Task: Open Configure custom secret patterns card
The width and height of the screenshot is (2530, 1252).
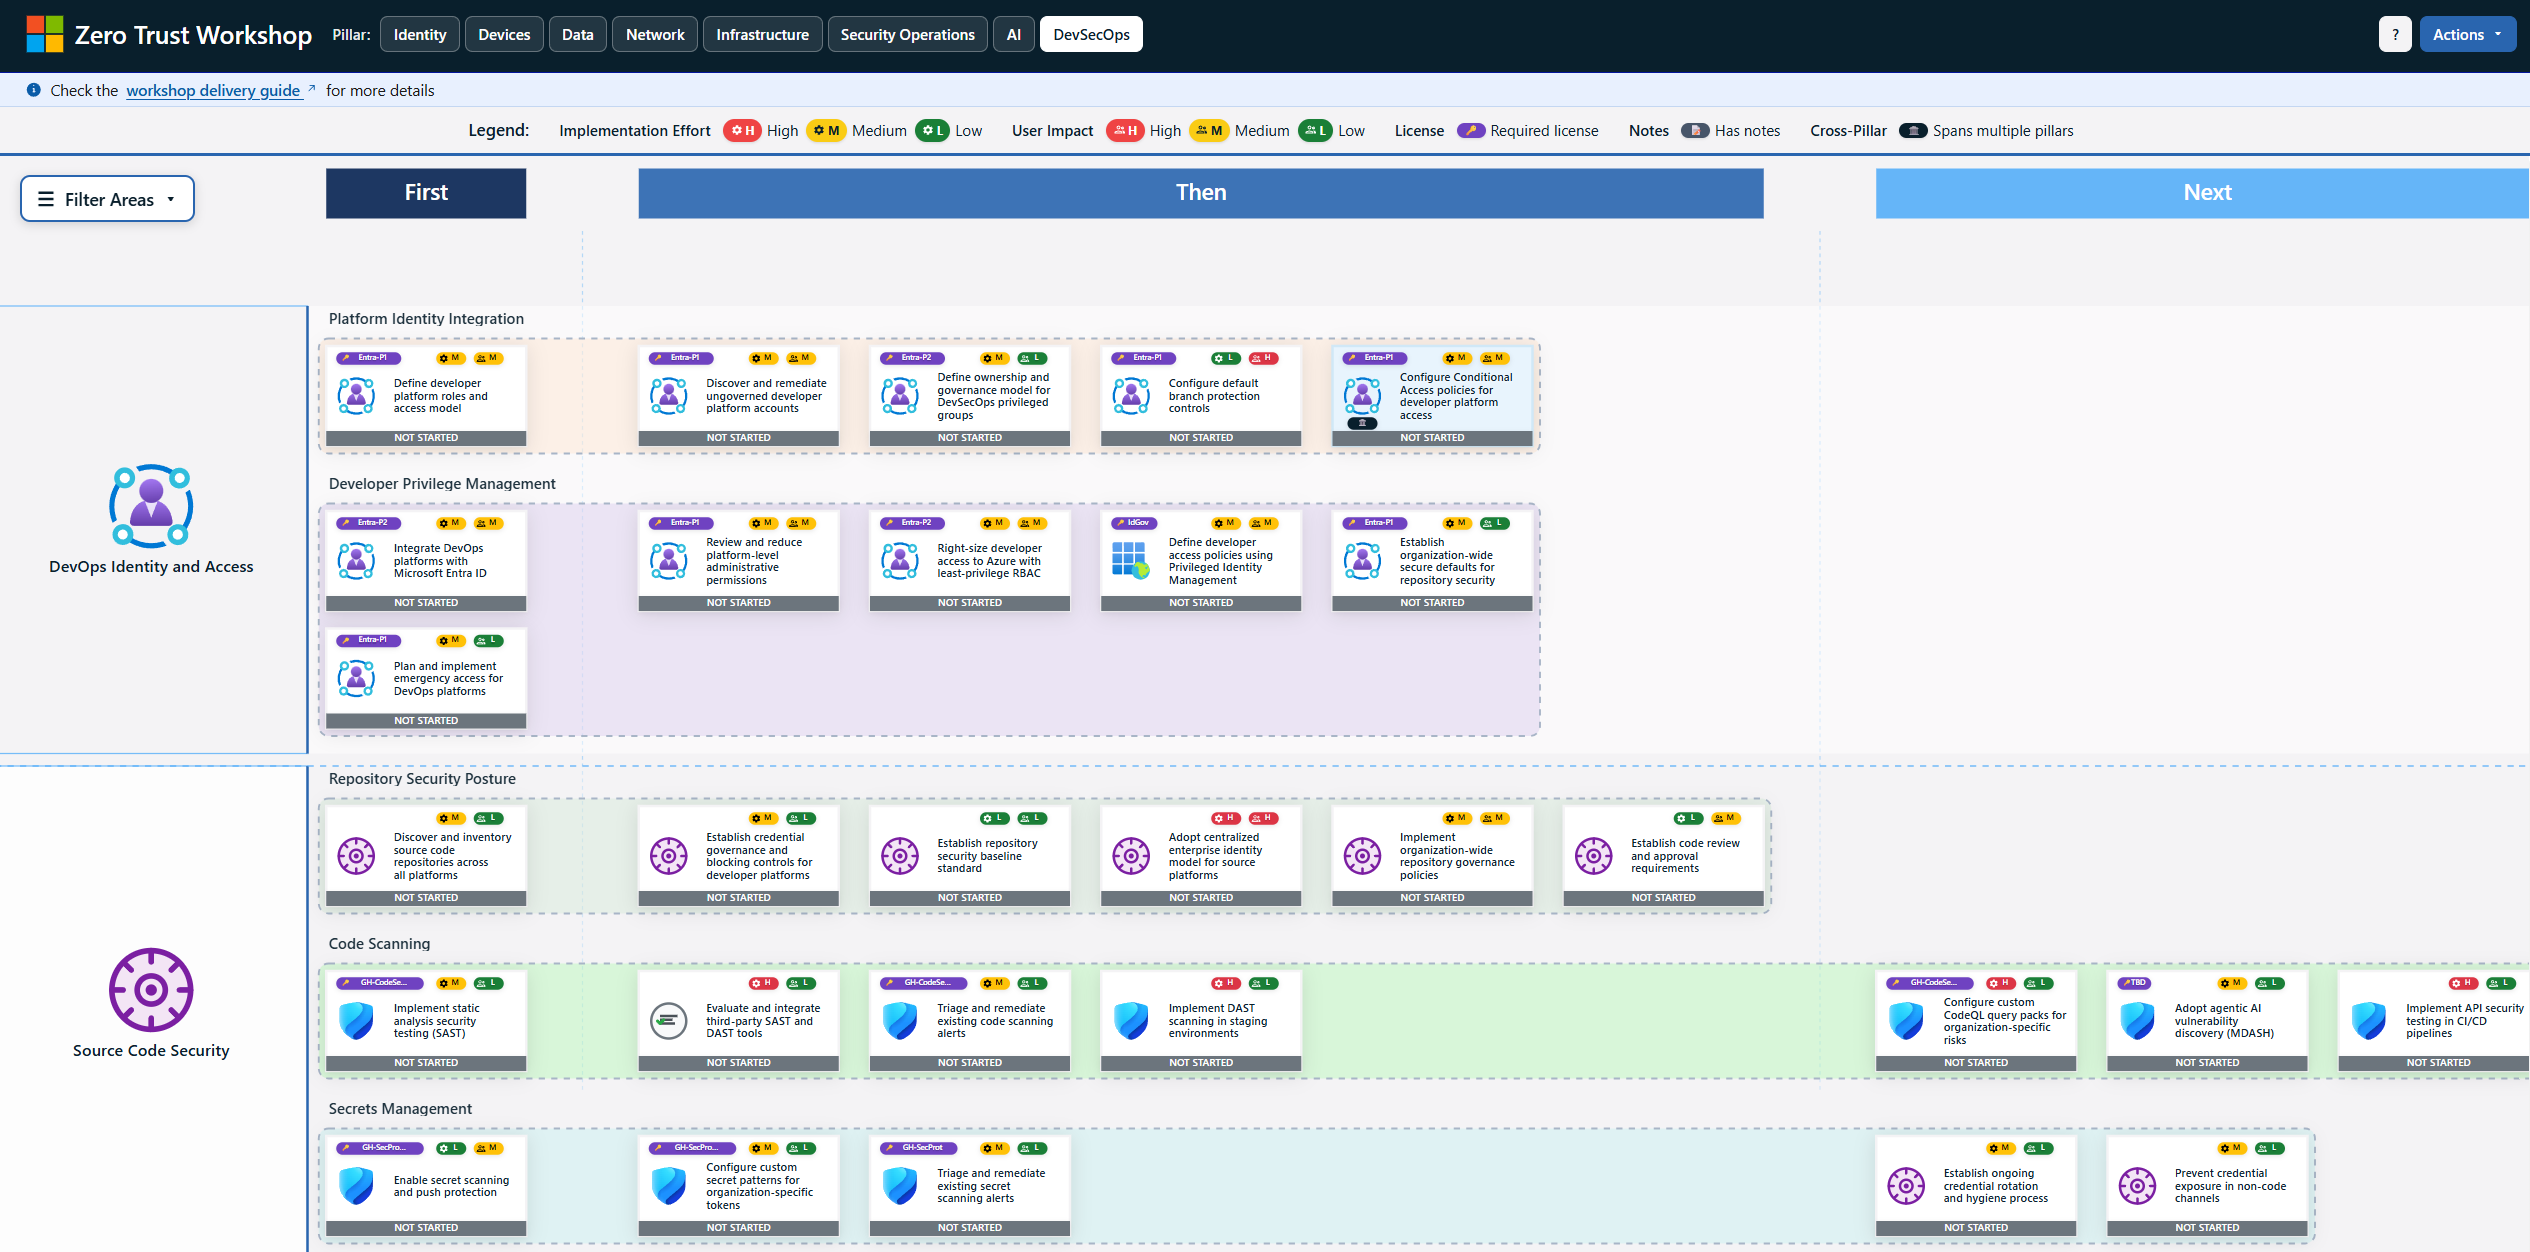Action: tap(739, 1186)
